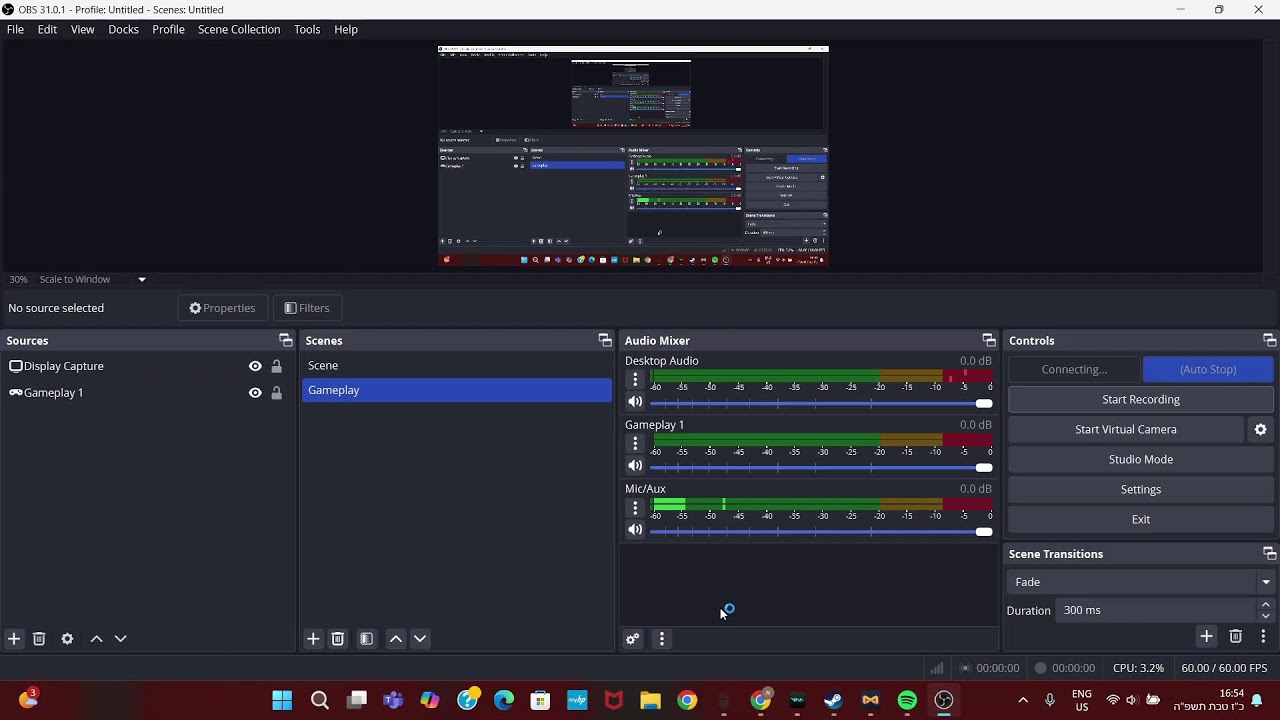Open Fade transition dropdown
1280x720 pixels.
click(1140, 581)
